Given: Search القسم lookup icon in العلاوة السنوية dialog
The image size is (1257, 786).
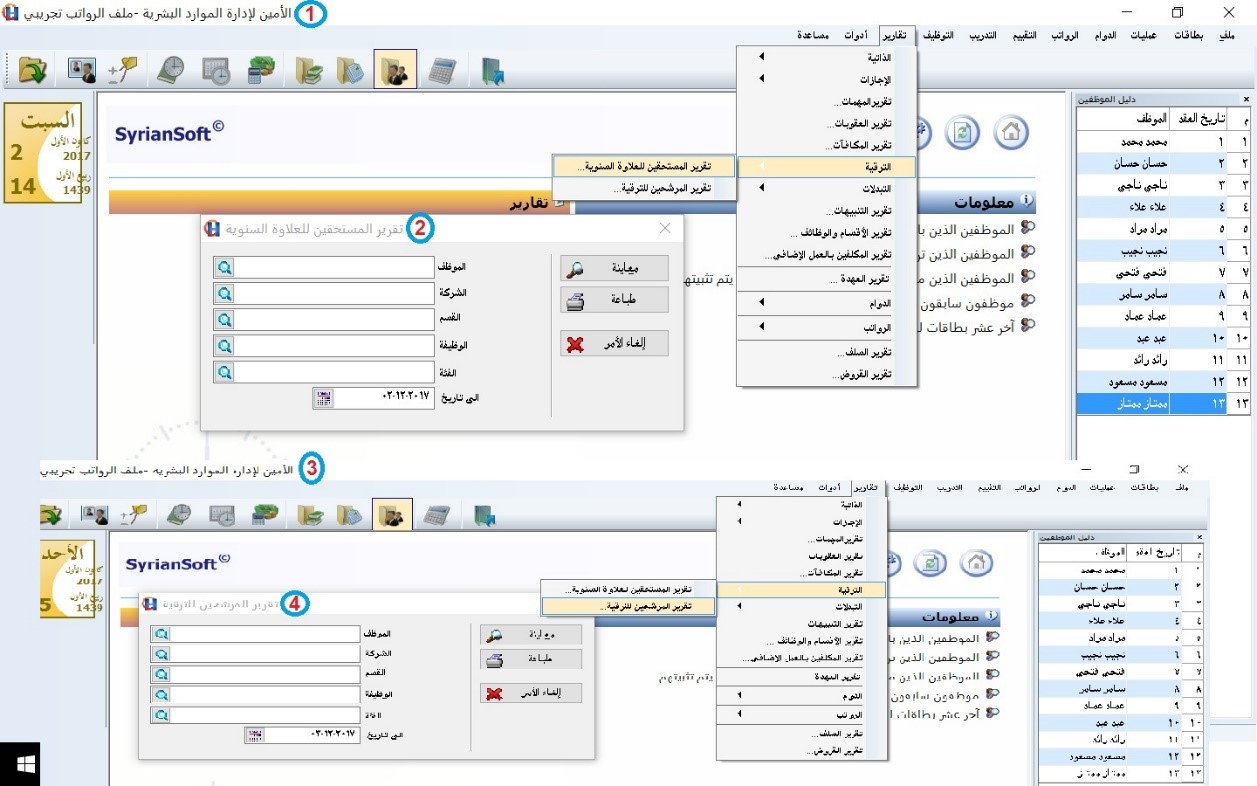Looking at the screenshot, I should point(224,319).
